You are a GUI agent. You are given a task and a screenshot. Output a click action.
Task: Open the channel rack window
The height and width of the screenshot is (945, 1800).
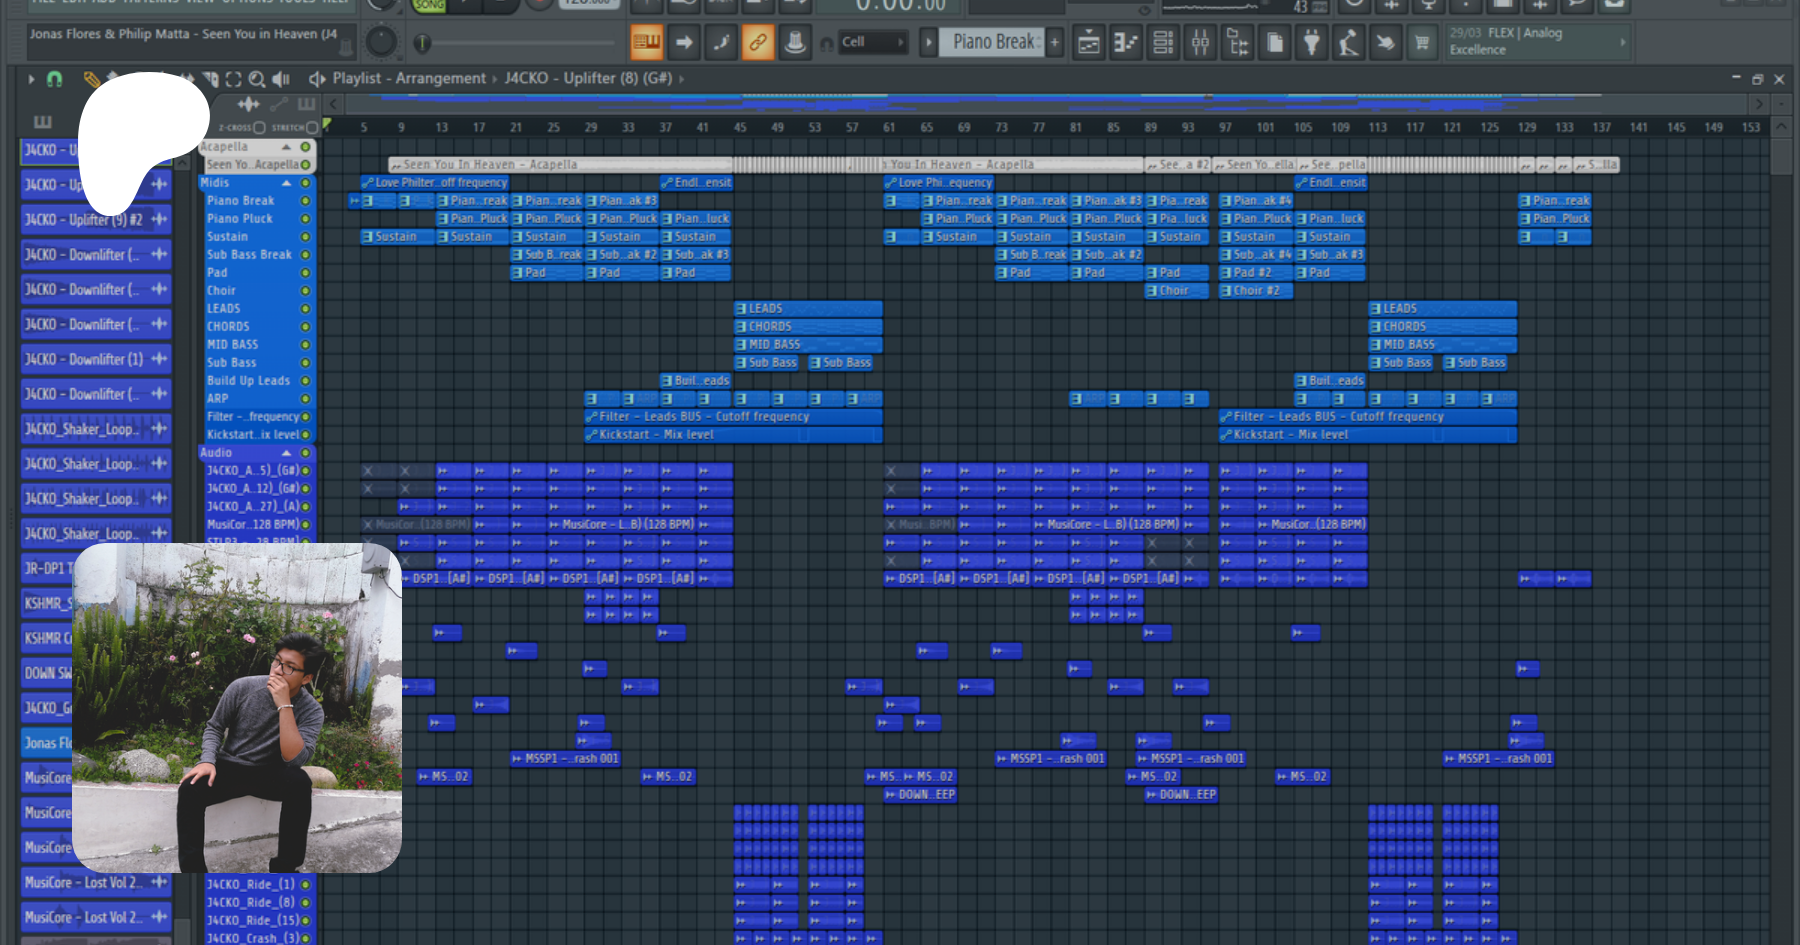pos(1163,42)
